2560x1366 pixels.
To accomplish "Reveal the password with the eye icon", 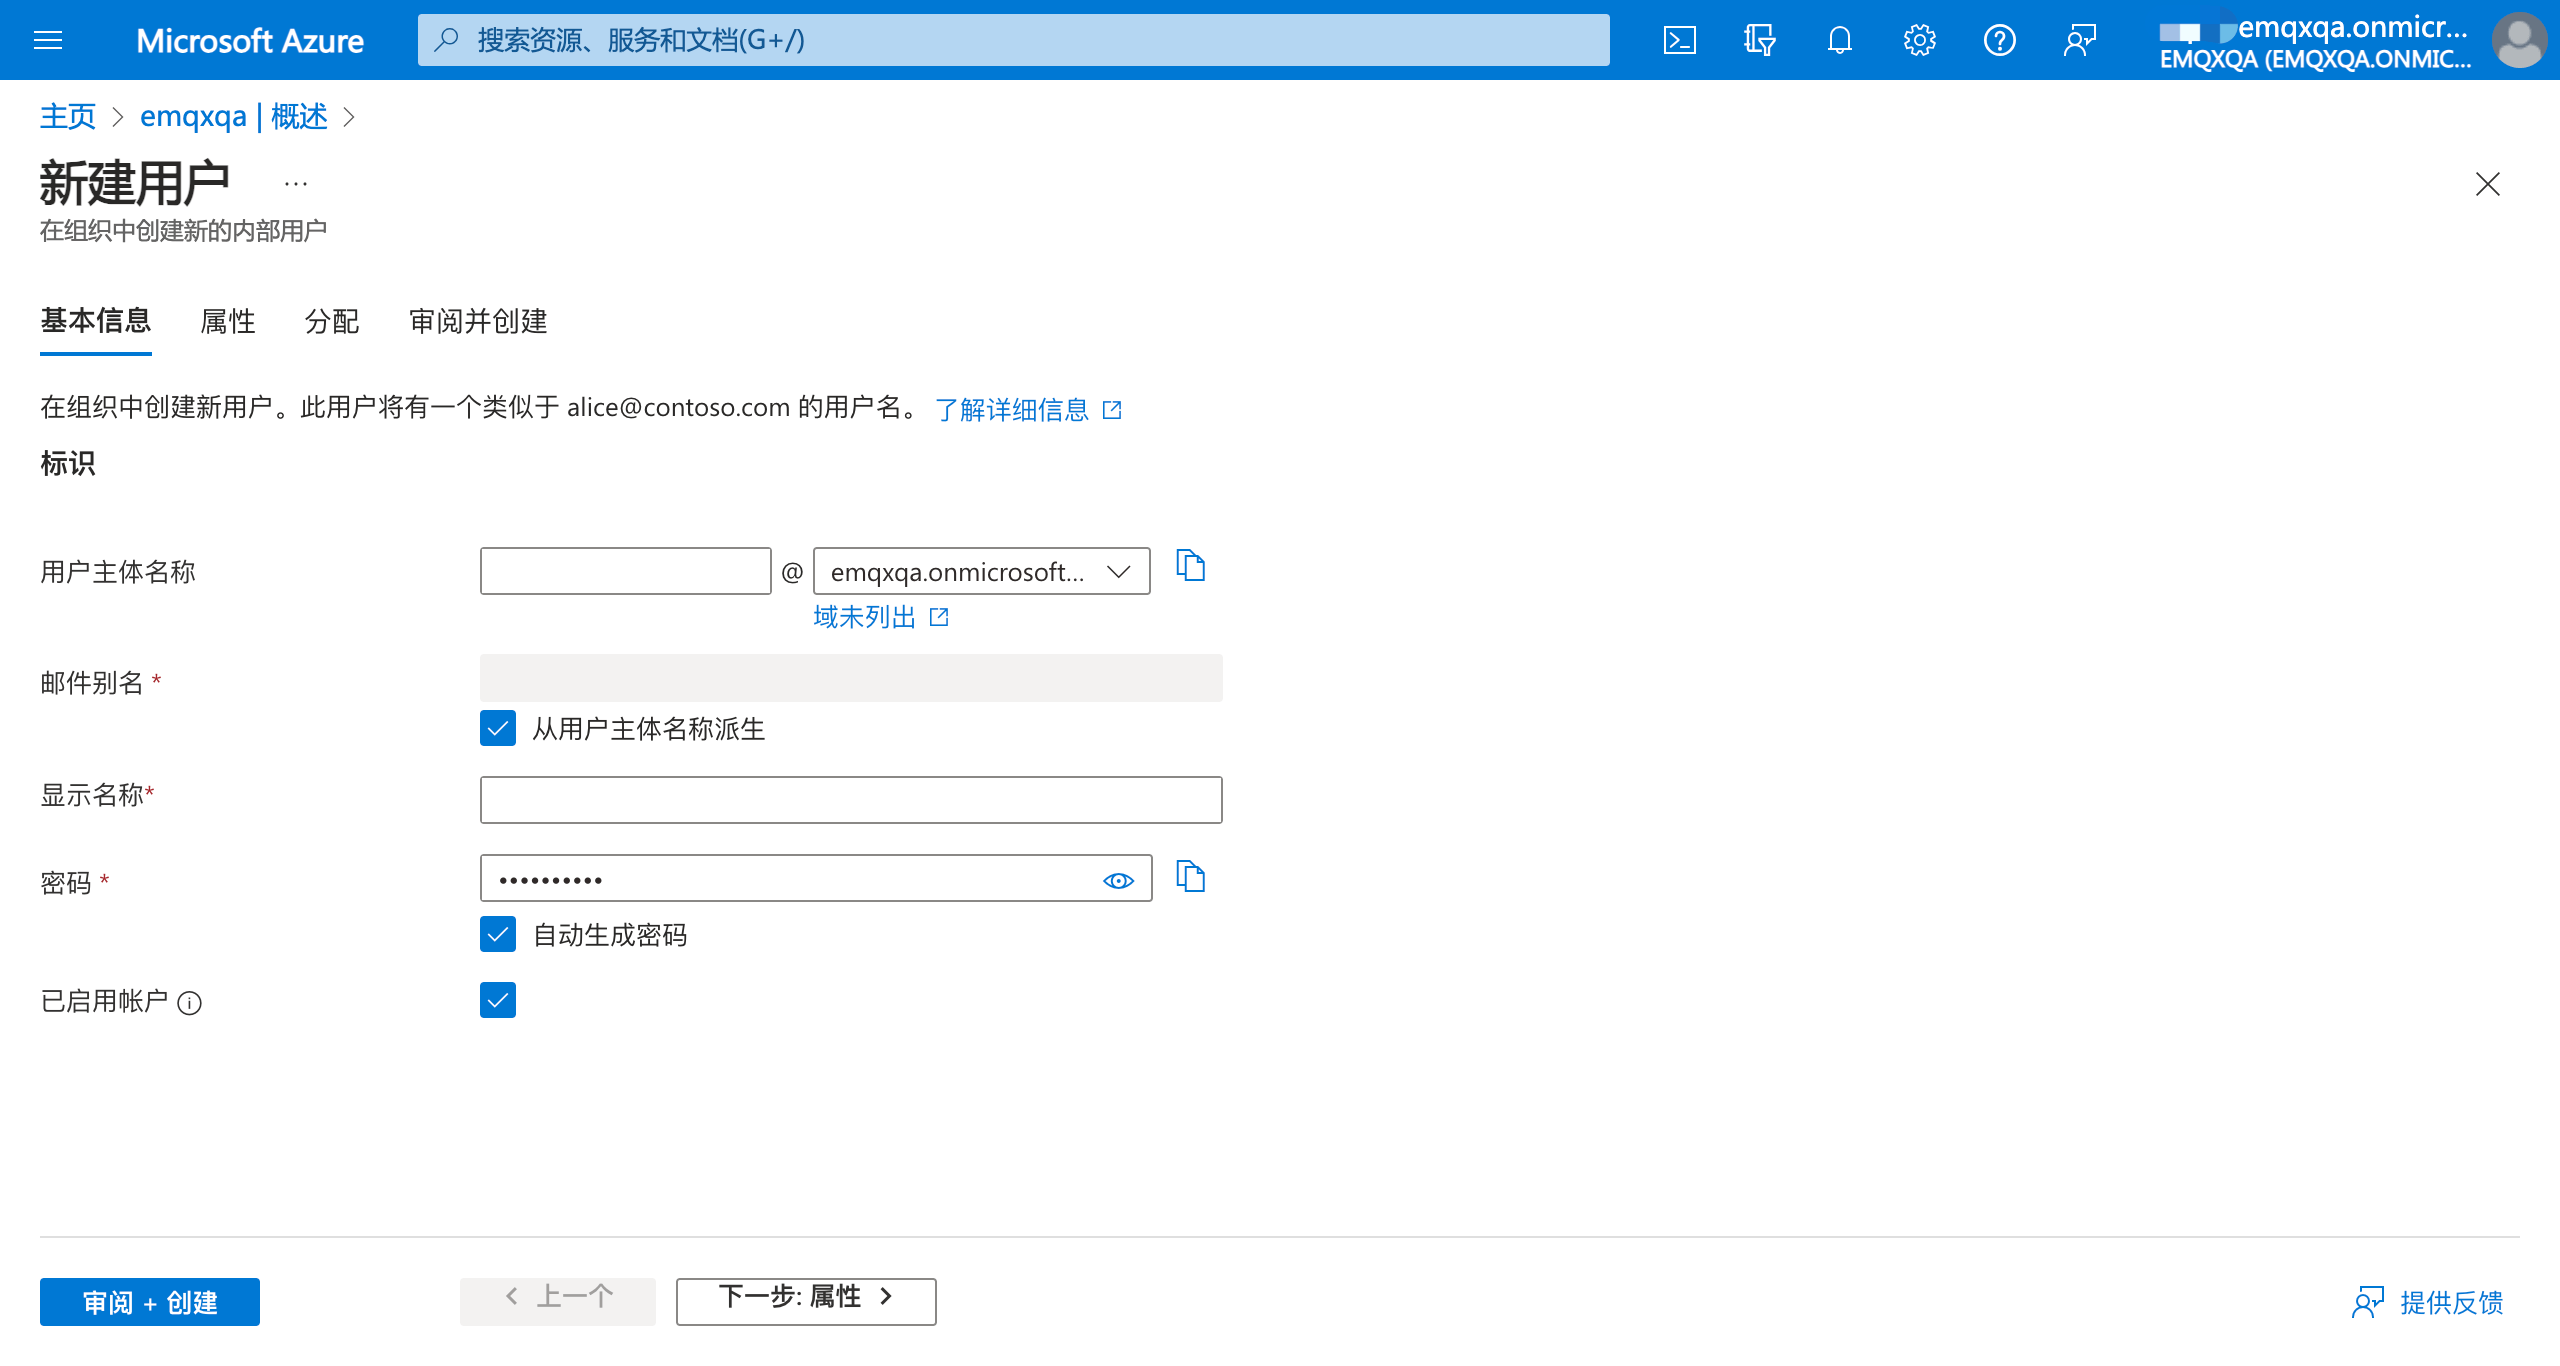I will pyautogui.click(x=1119, y=880).
